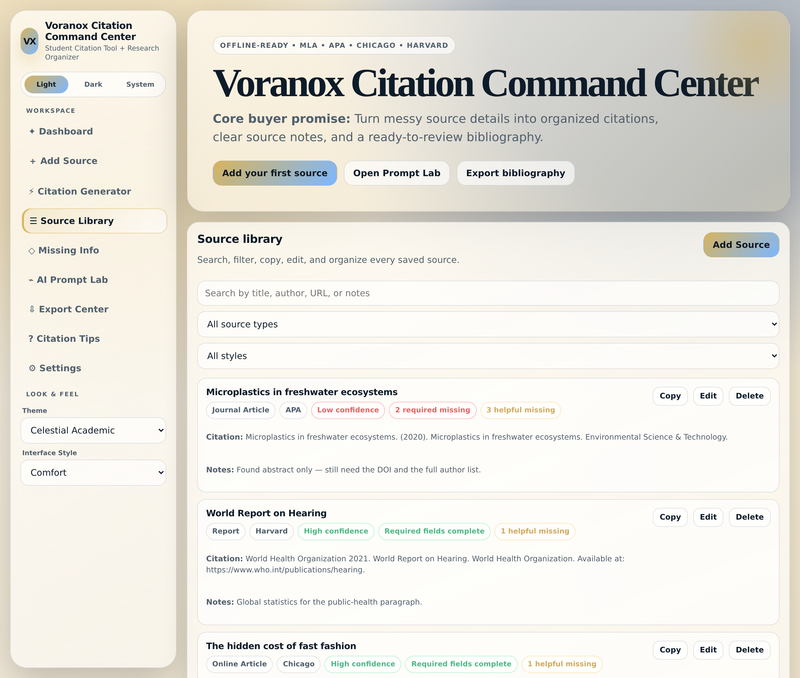Copy the World Report on Hearing citation
The width and height of the screenshot is (800, 678).
pyautogui.click(x=670, y=517)
